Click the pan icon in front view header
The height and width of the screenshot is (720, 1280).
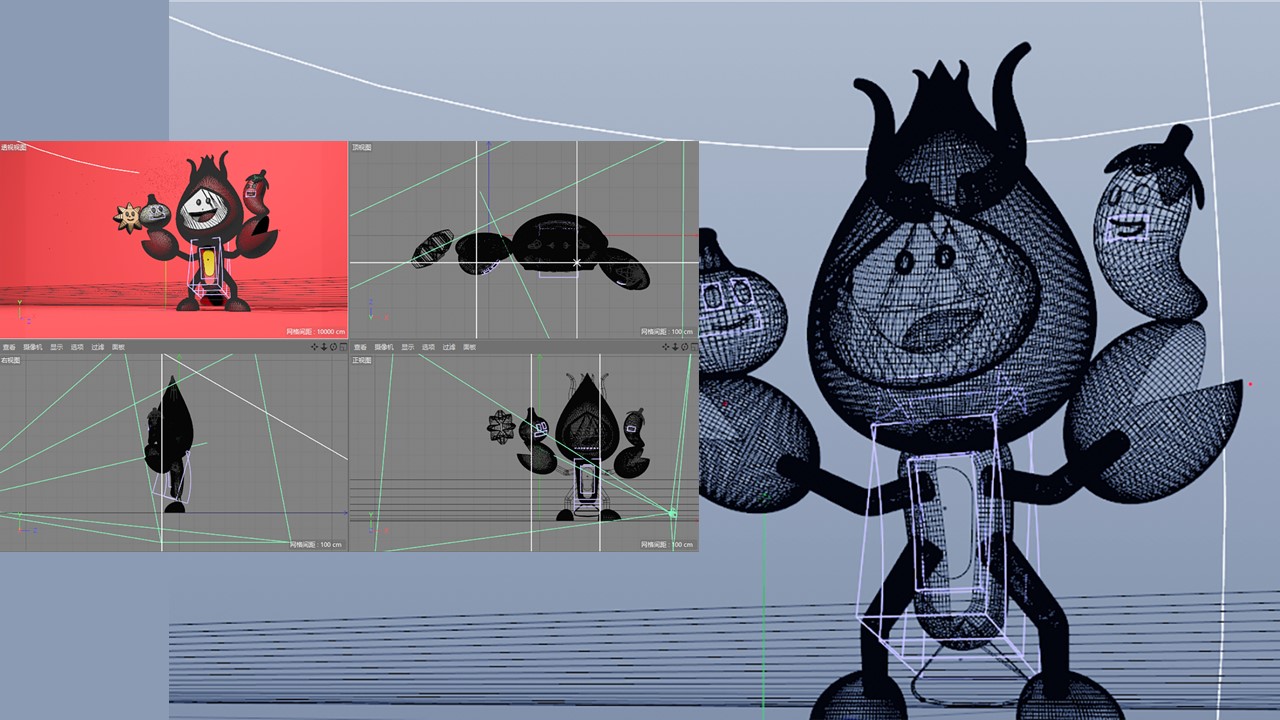(x=666, y=347)
